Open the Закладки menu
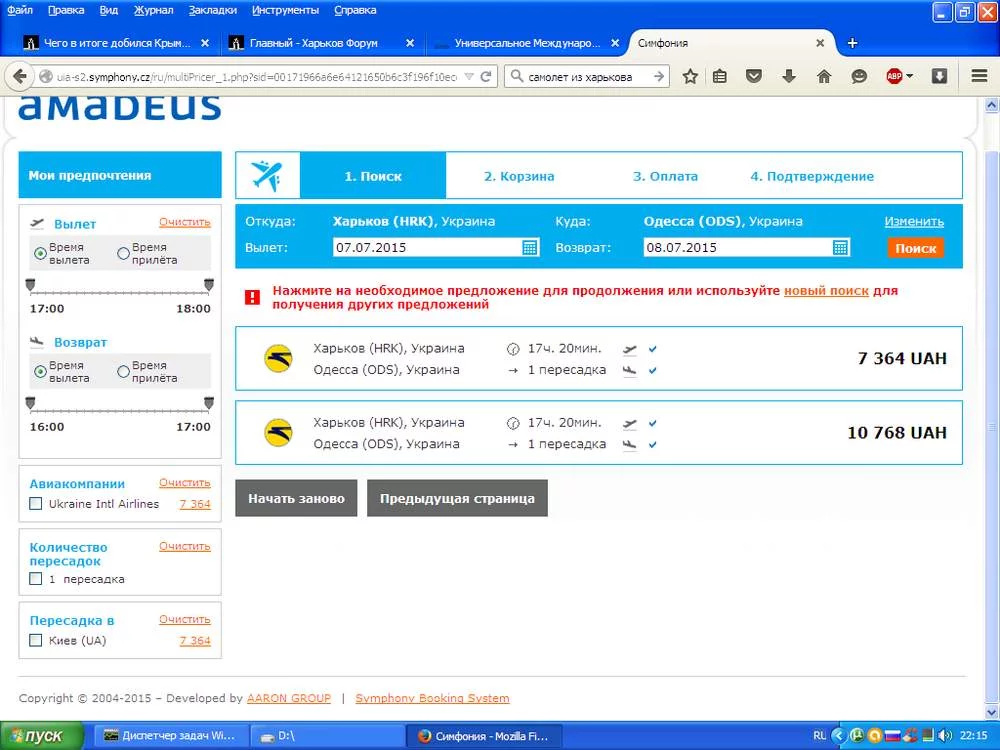The width and height of the screenshot is (1000, 750). (x=212, y=10)
